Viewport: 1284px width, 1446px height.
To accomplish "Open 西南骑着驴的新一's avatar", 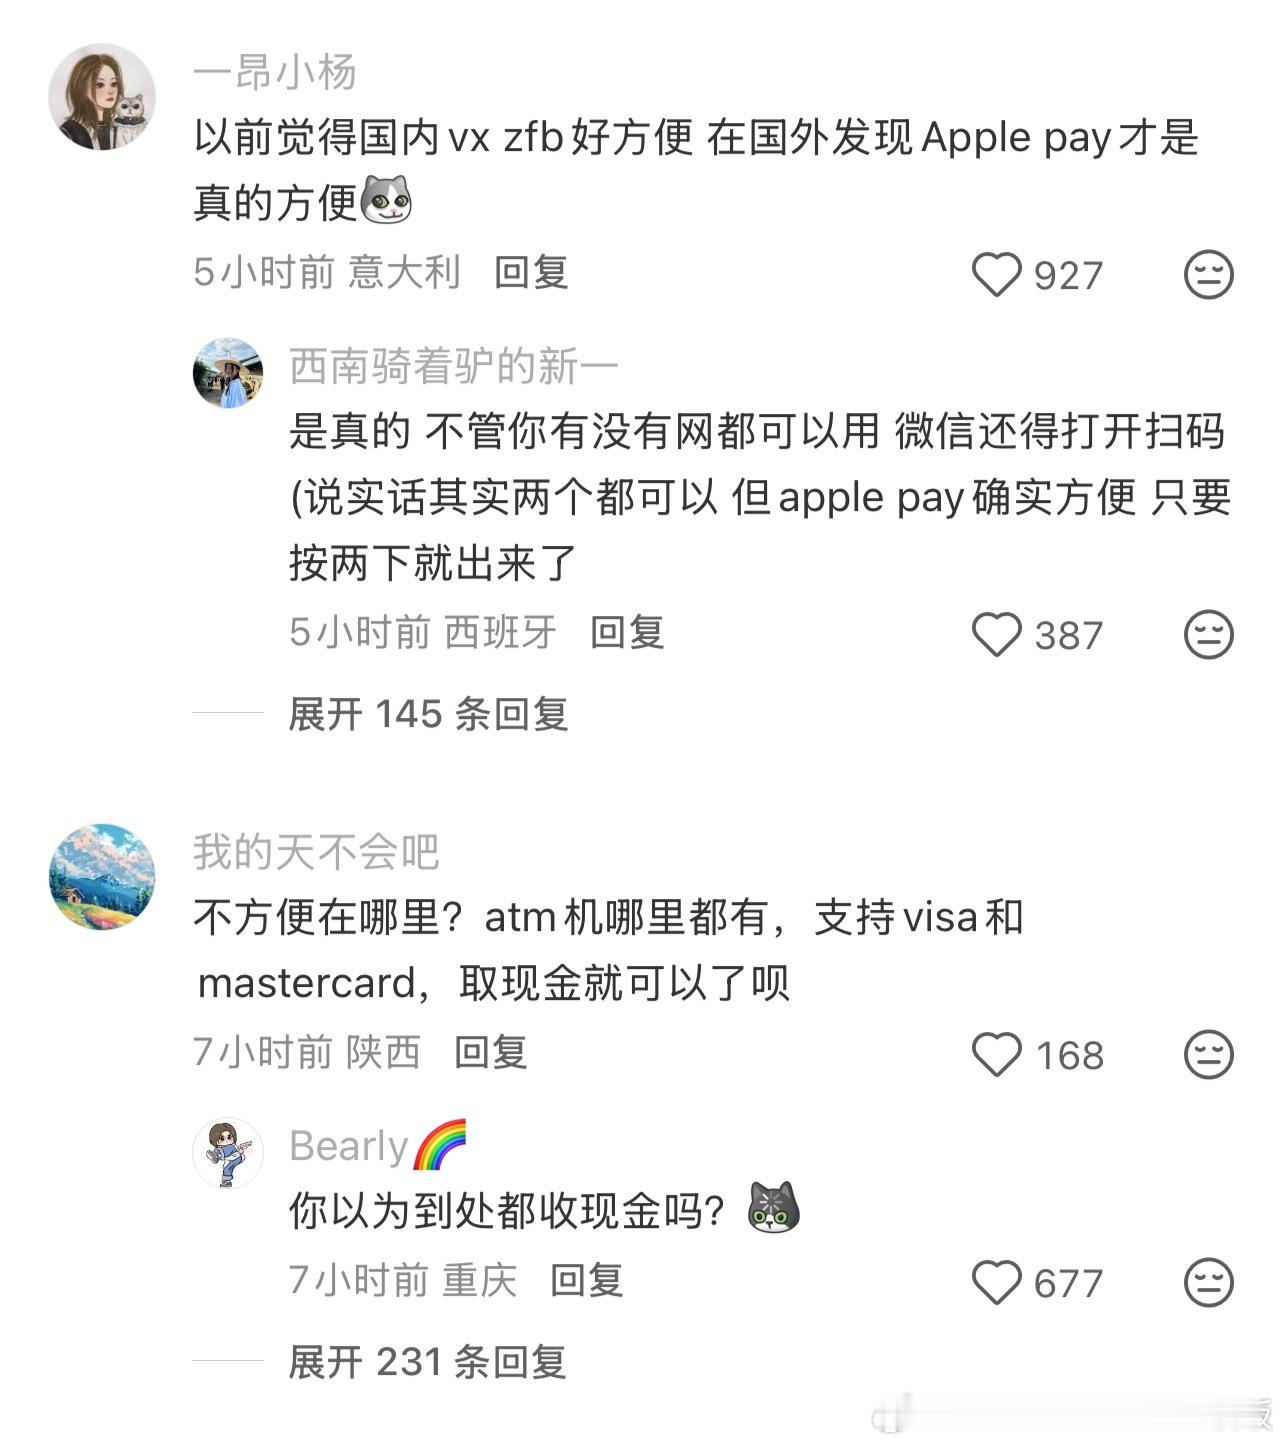I will point(228,373).
